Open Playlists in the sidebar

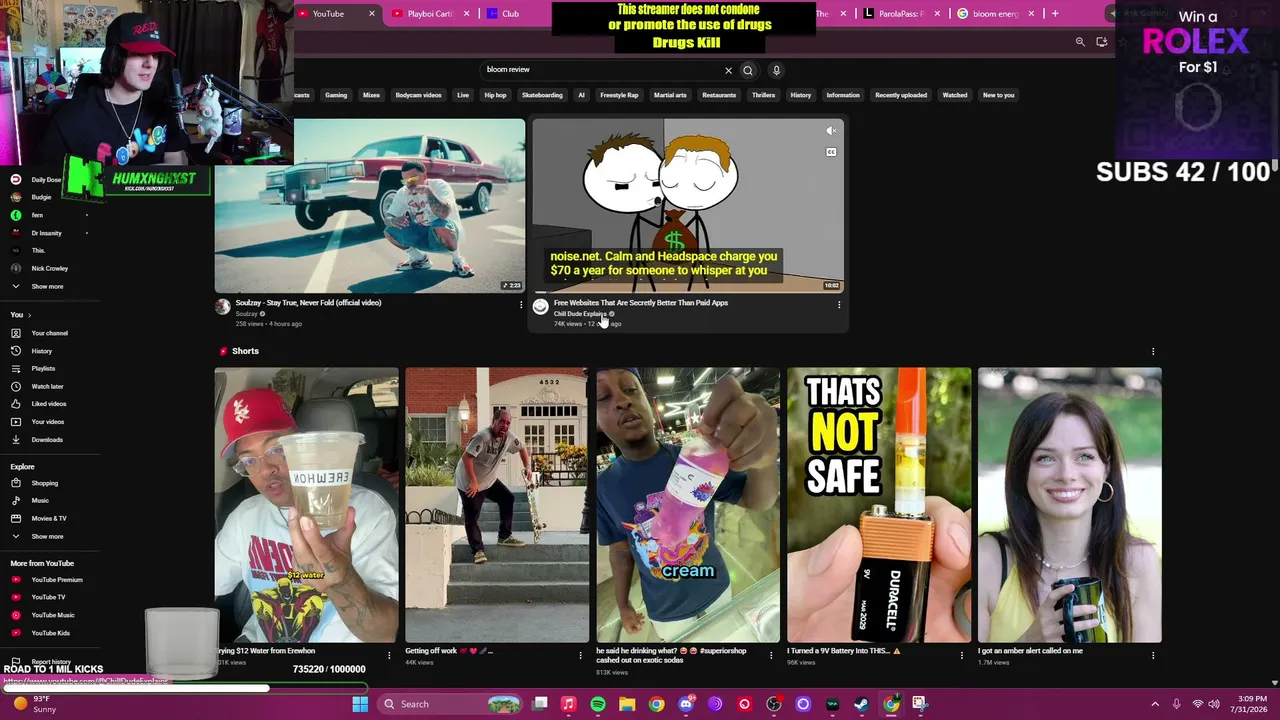pos(43,369)
